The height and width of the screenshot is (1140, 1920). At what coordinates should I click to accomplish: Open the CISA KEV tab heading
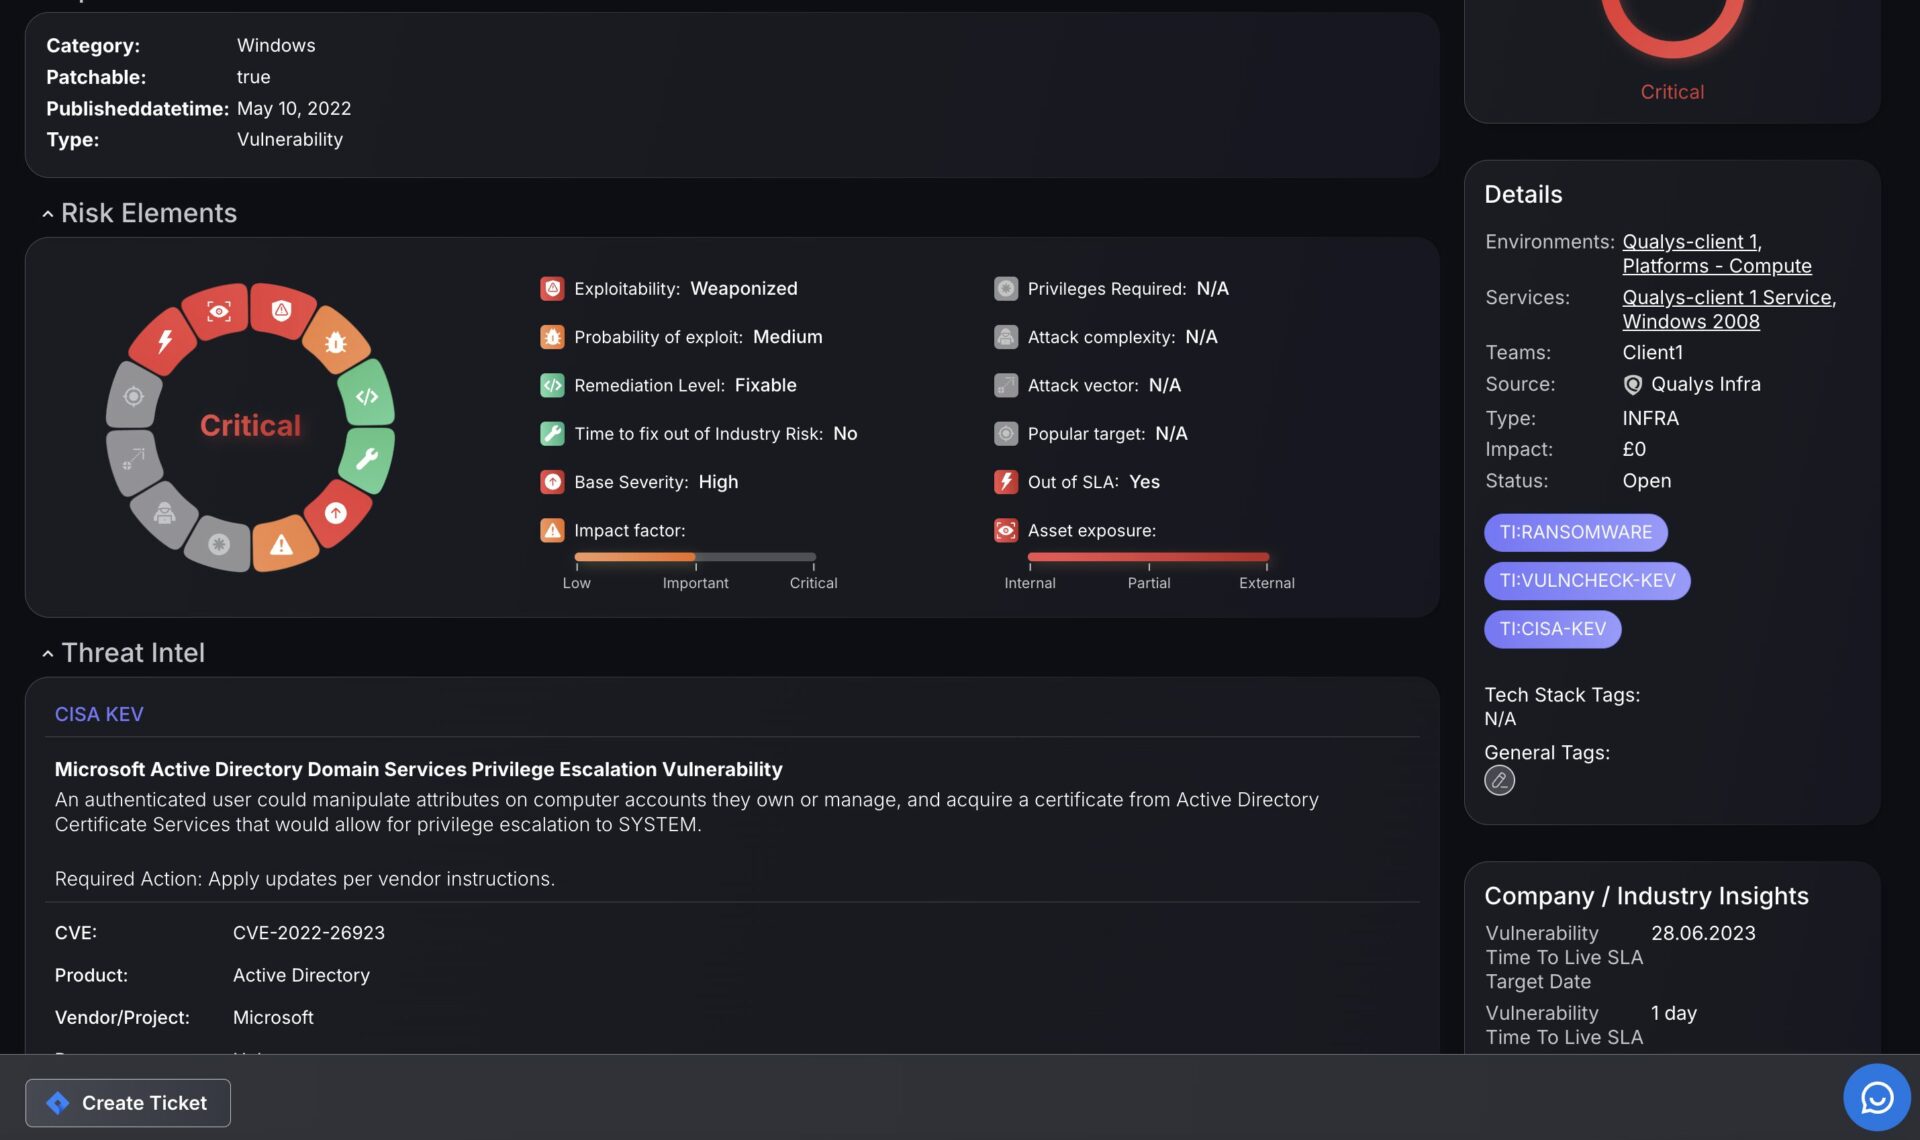click(x=99, y=714)
